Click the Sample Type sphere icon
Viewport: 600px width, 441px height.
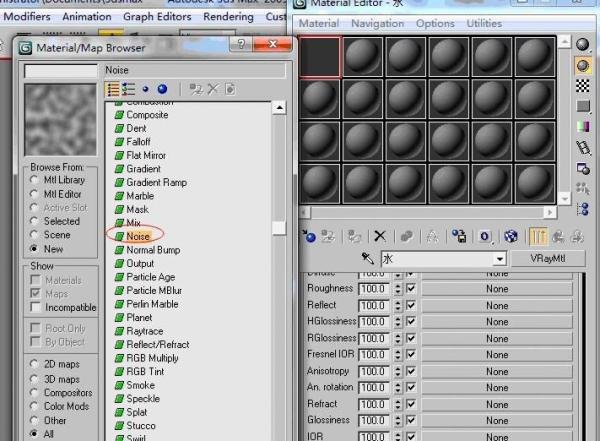tap(583, 45)
